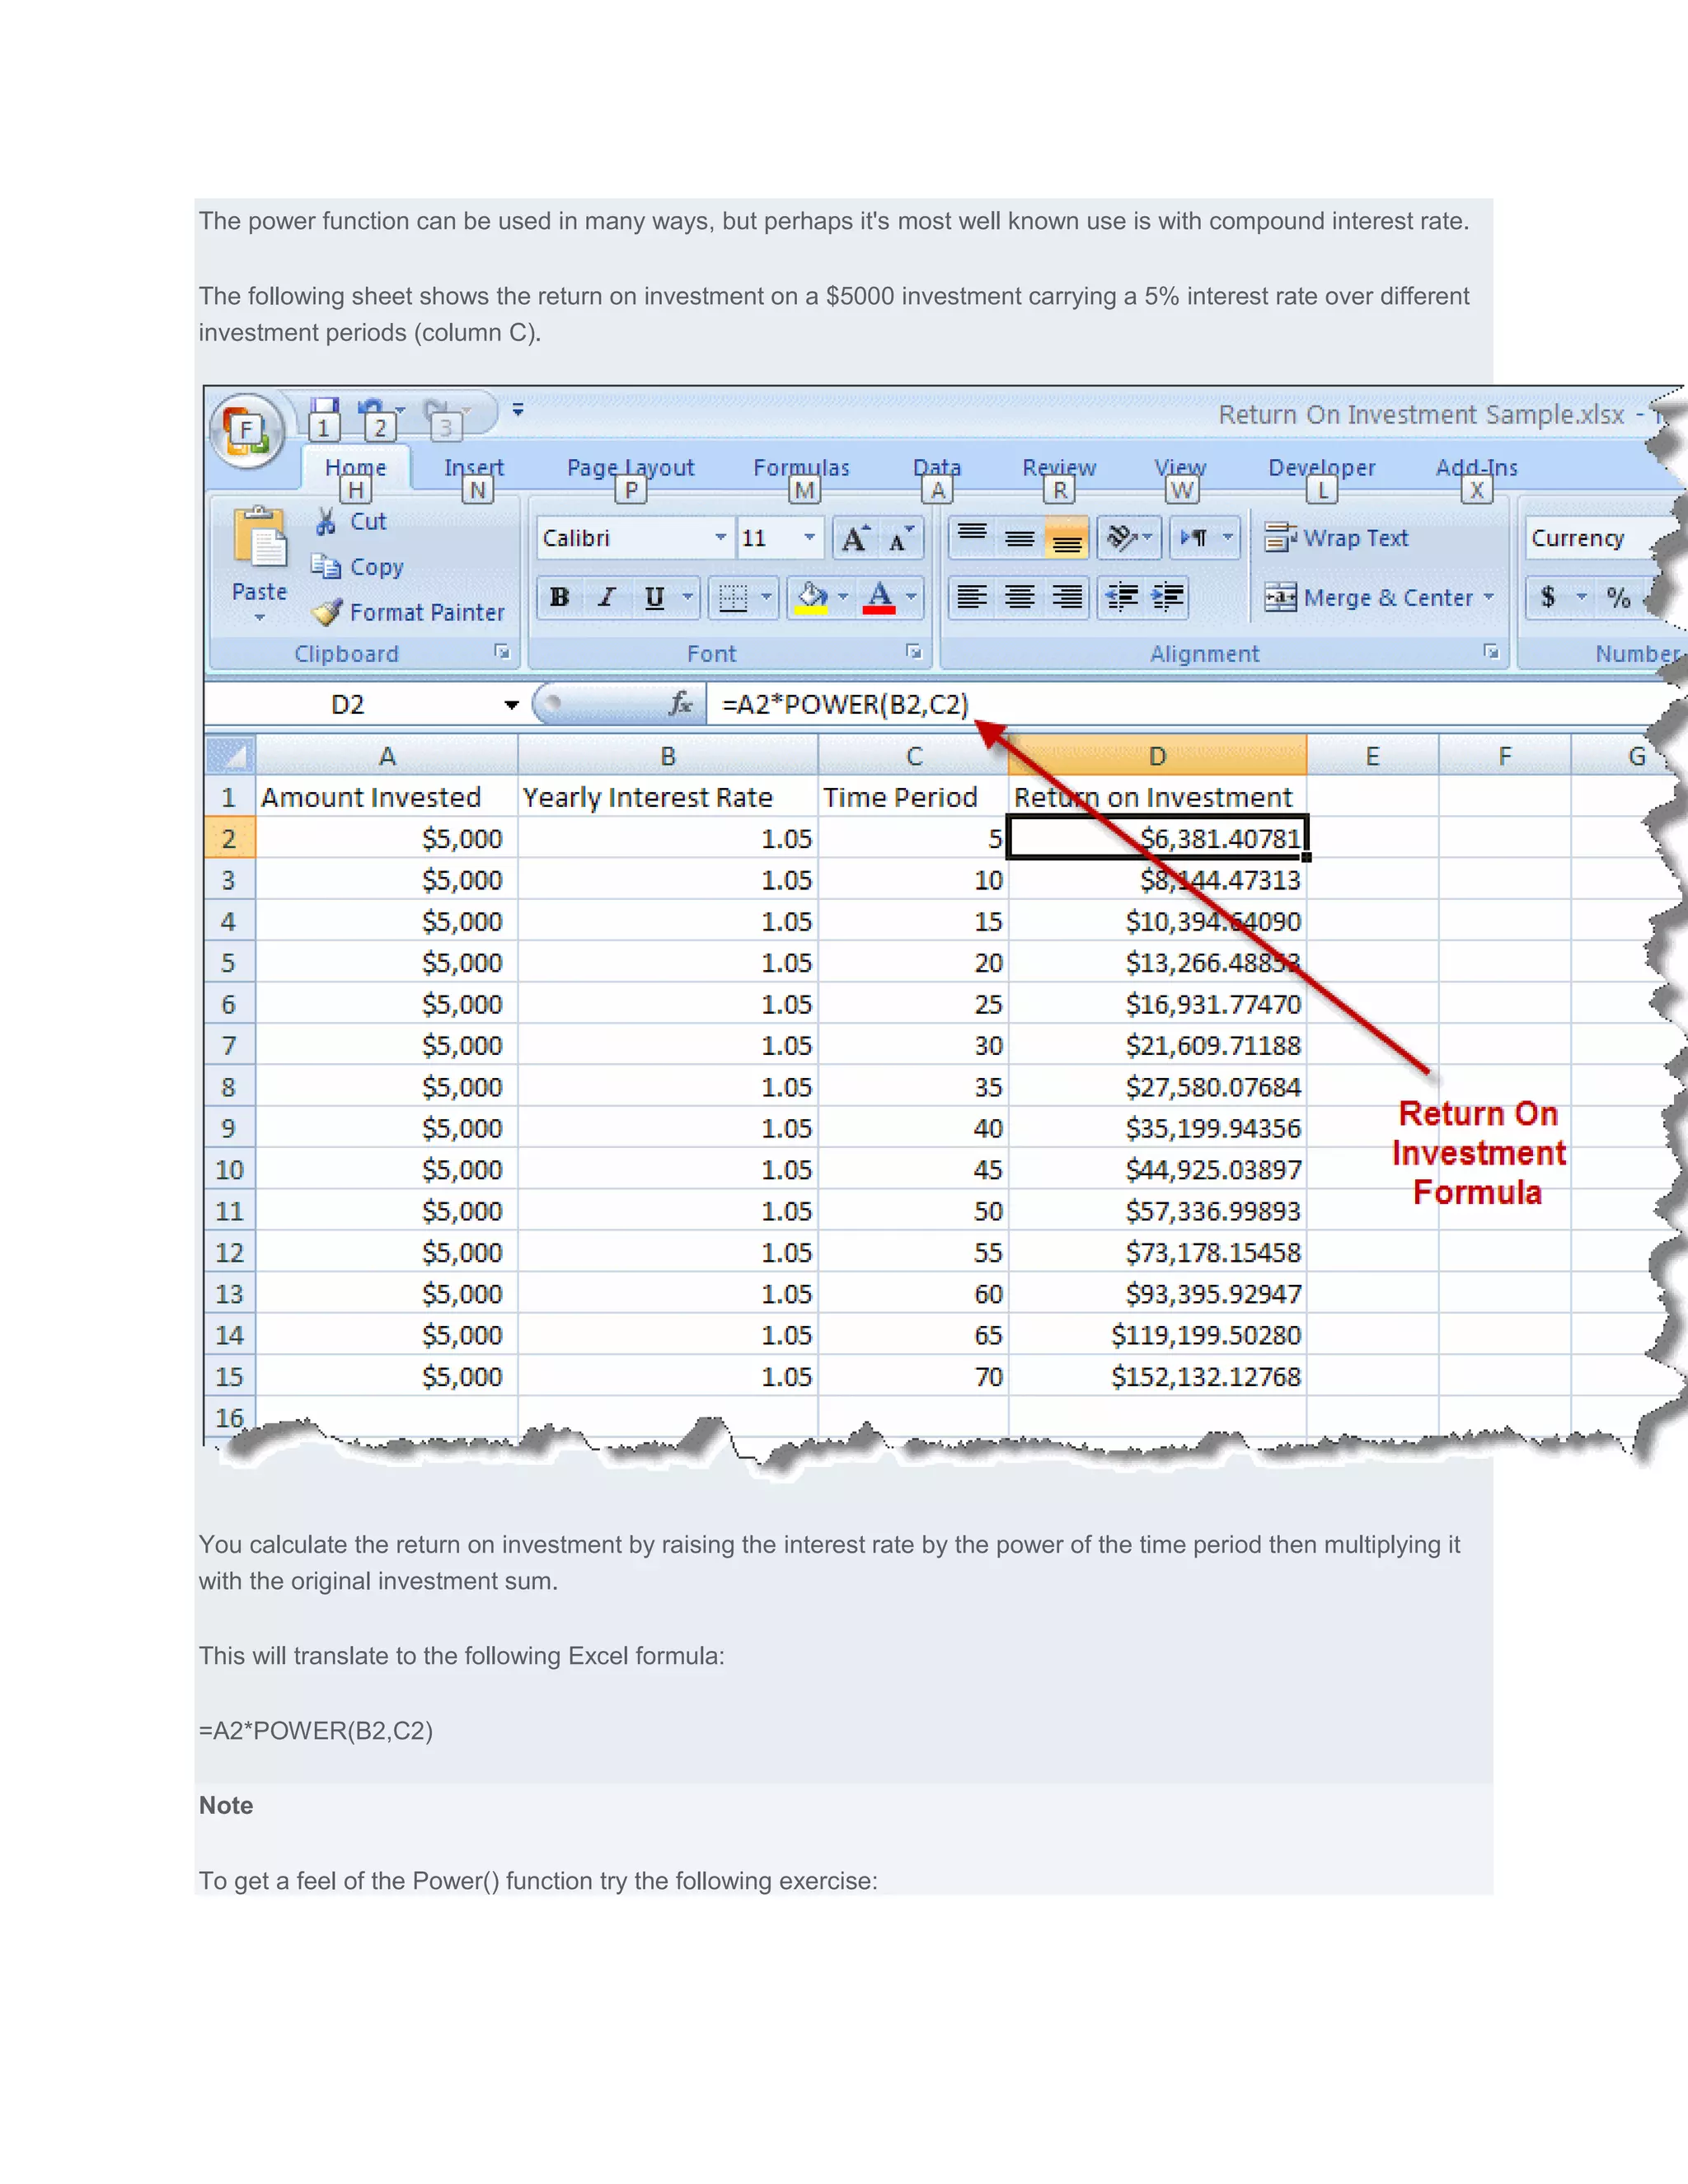Open the View ribbon tab
Image resolution: width=1688 pixels, height=2184 pixels.
(x=1180, y=467)
